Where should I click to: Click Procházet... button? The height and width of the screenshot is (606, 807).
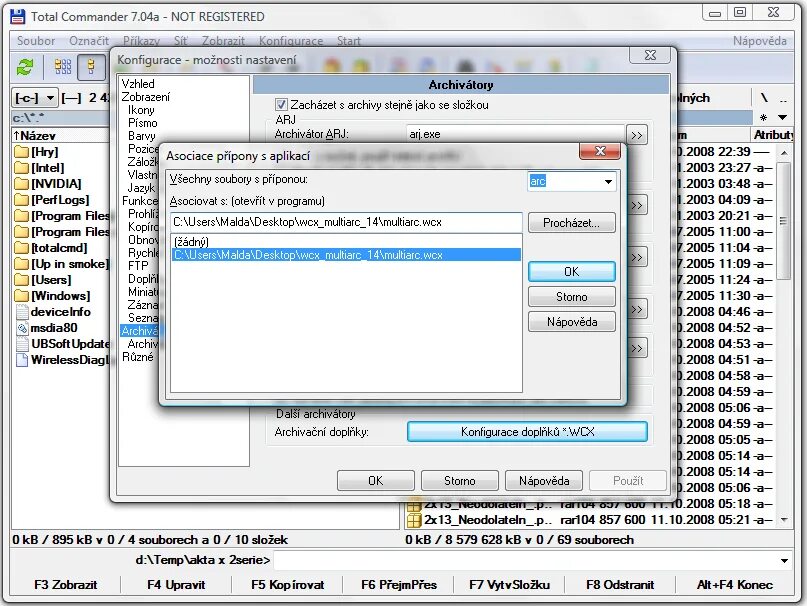pyautogui.click(x=571, y=223)
